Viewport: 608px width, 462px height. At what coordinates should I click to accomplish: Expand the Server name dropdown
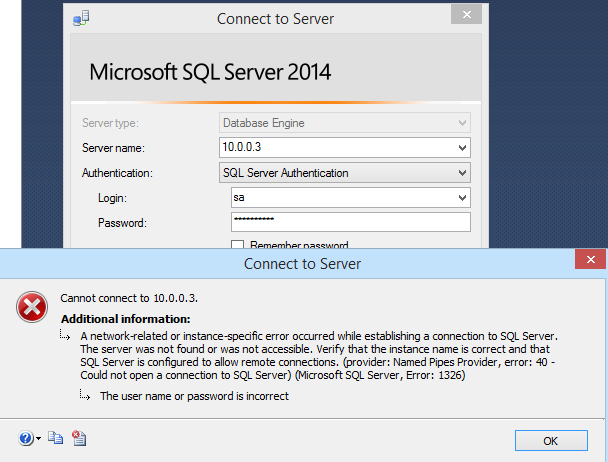tap(461, 148)
